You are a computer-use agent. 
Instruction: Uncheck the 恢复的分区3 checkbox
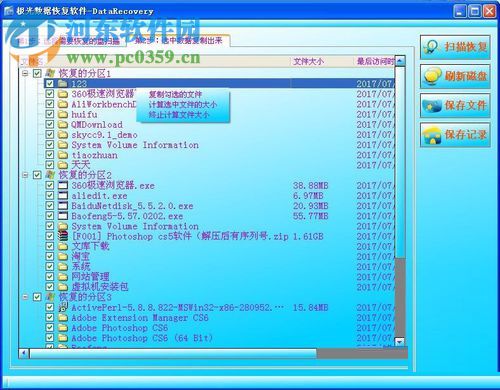point(37,297)
